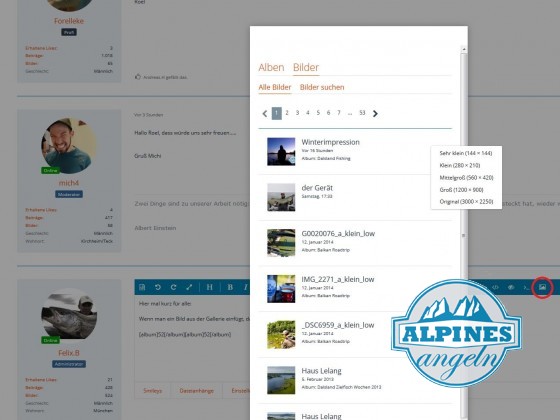Click the Administrator badge under Felix.B
The image size is (560, 420).
coord(69,364)
